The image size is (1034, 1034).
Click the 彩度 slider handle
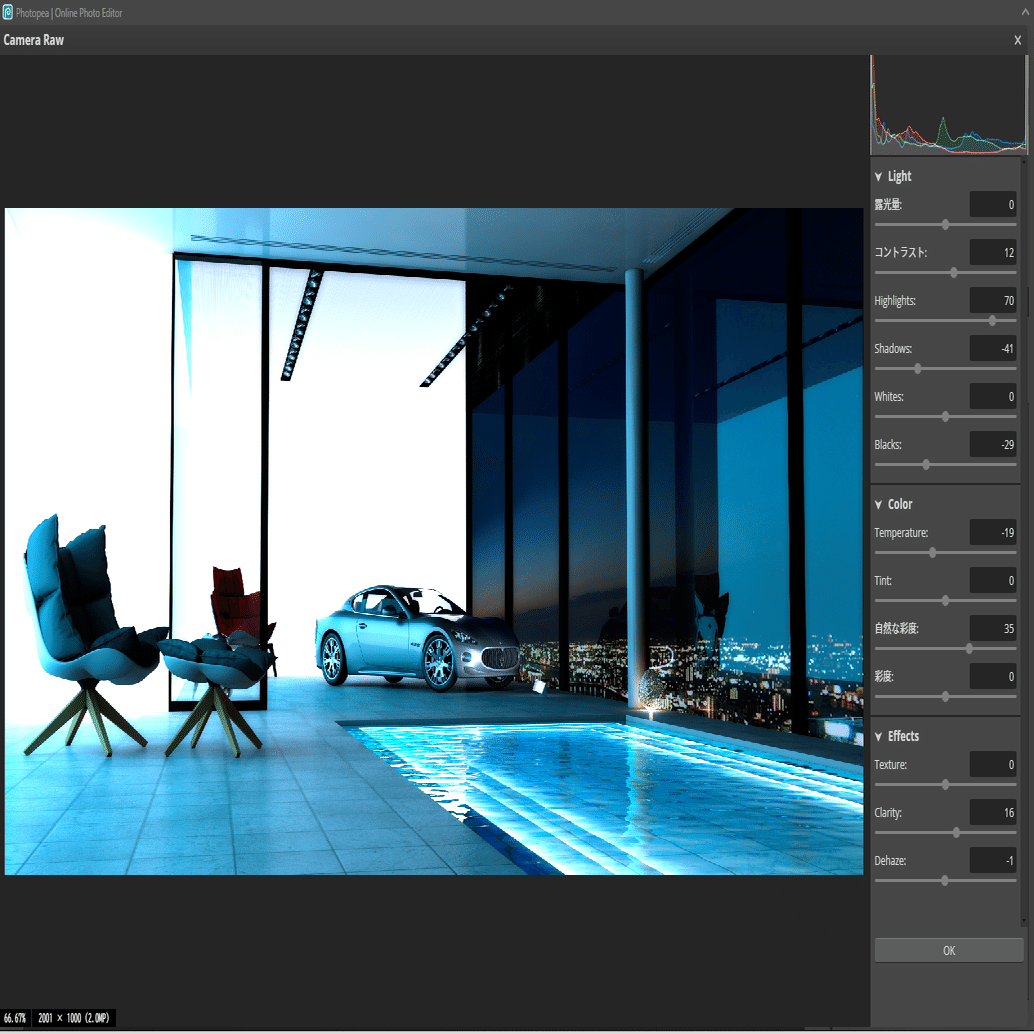pyautogui.click(x=945, y=696)
